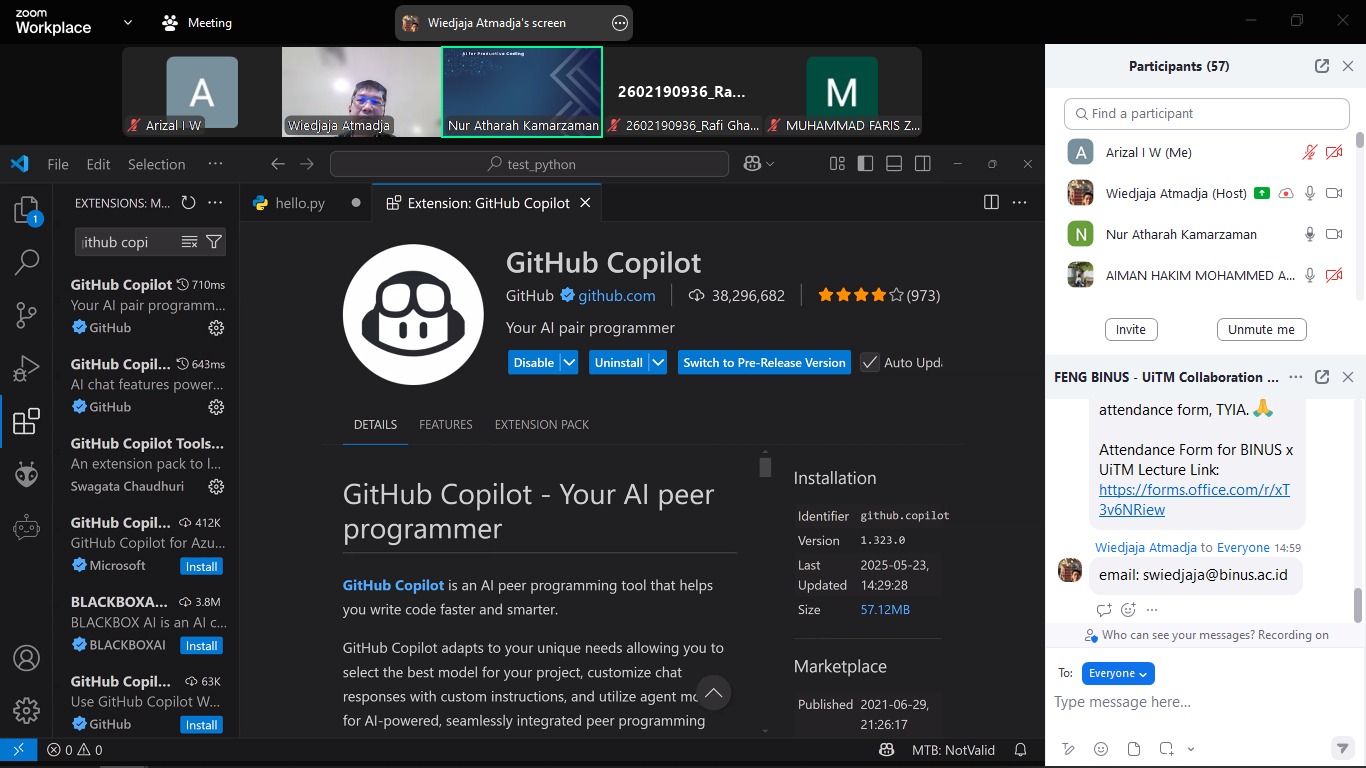Open the PlatformIO alien-head icon
1366x768 pixels.
pos(26,474)
